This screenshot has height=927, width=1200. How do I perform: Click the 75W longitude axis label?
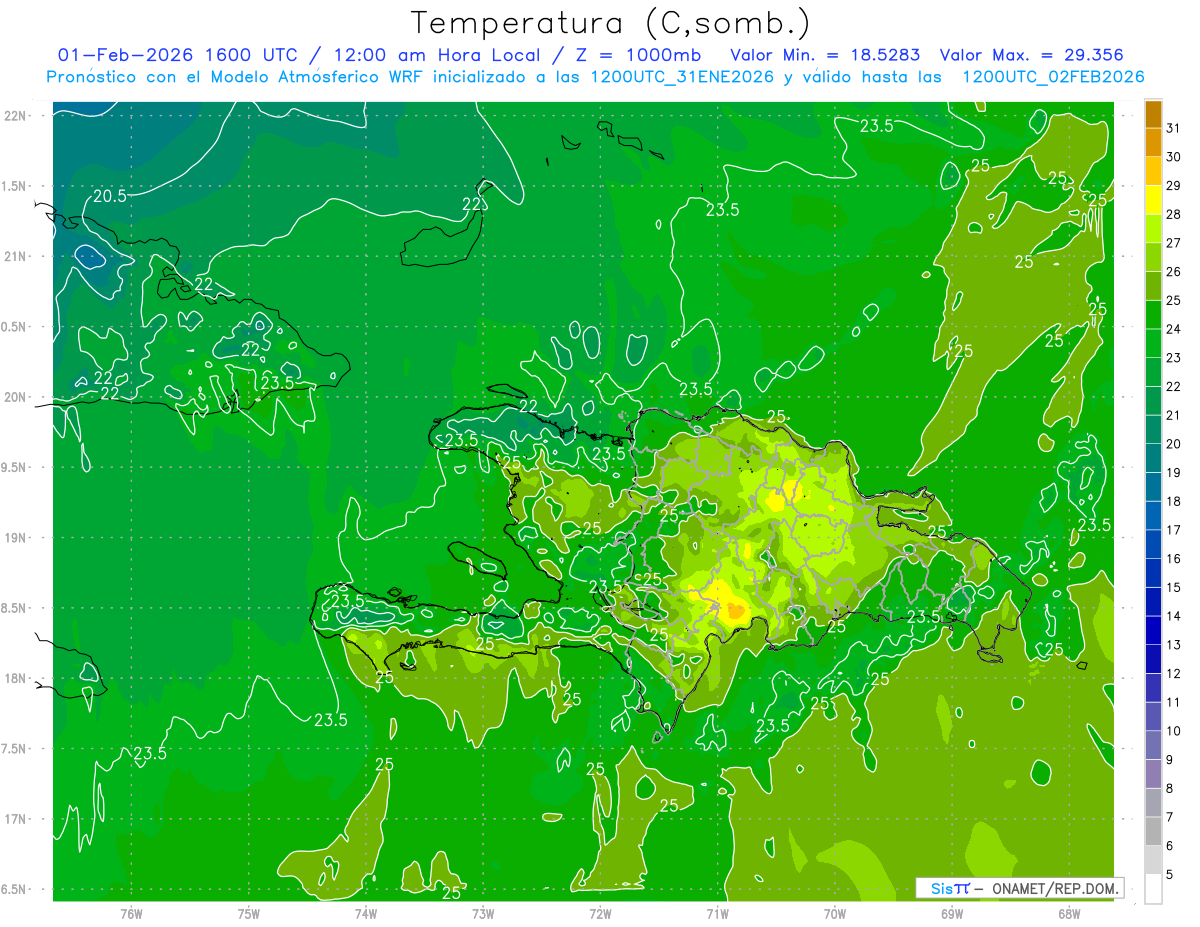pyautogui.click(x=249, y=913)
